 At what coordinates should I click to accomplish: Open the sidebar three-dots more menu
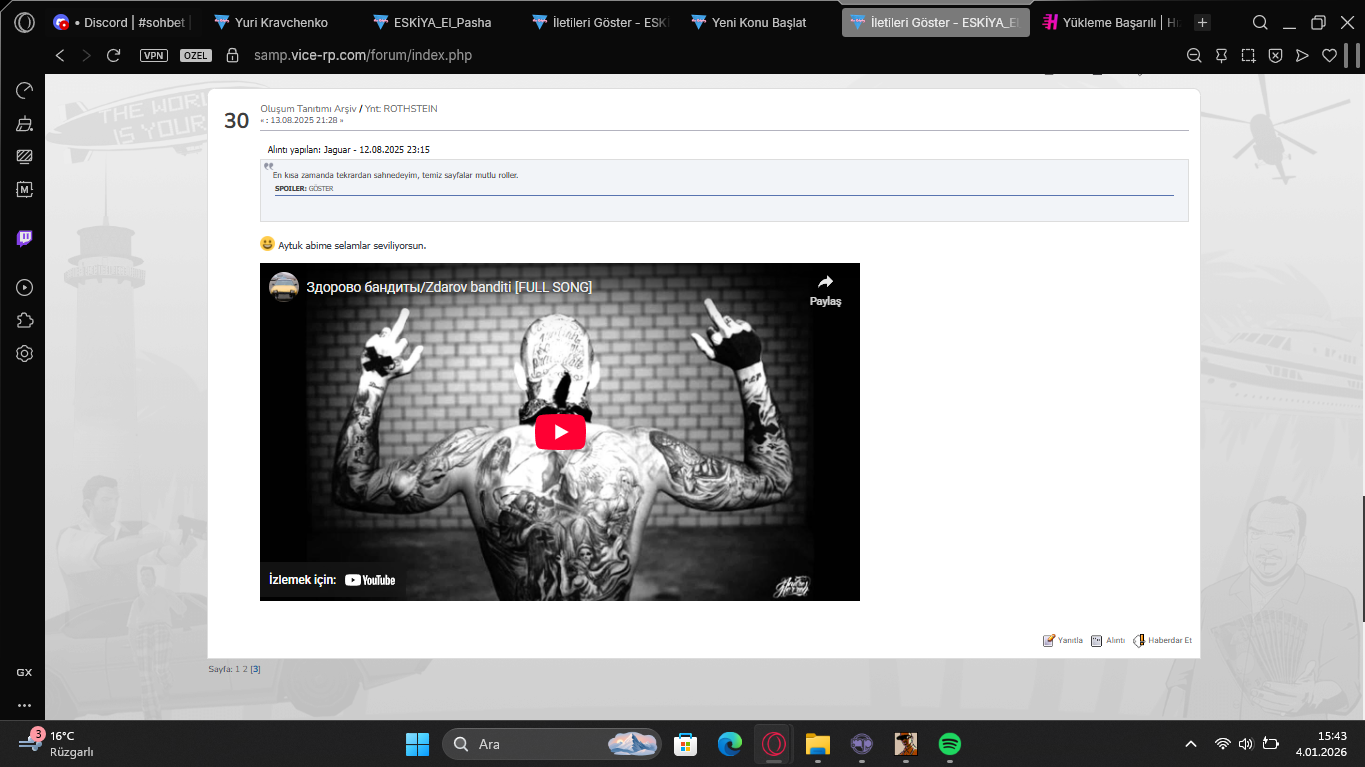(24, 705)
